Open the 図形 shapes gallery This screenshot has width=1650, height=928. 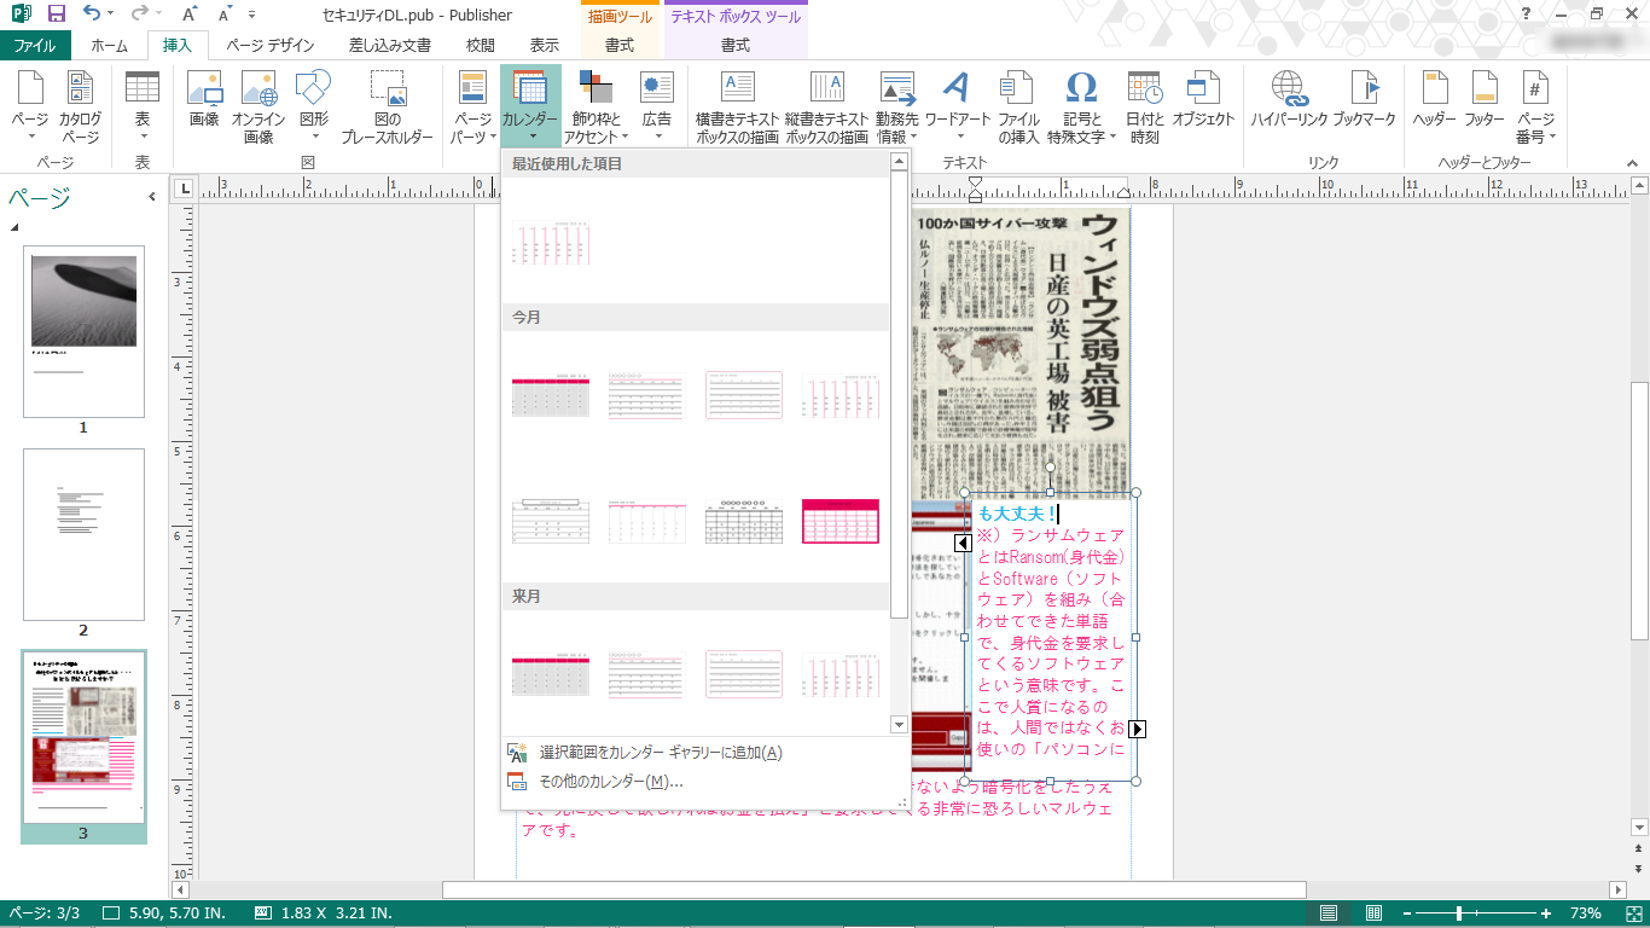[313, 107]
